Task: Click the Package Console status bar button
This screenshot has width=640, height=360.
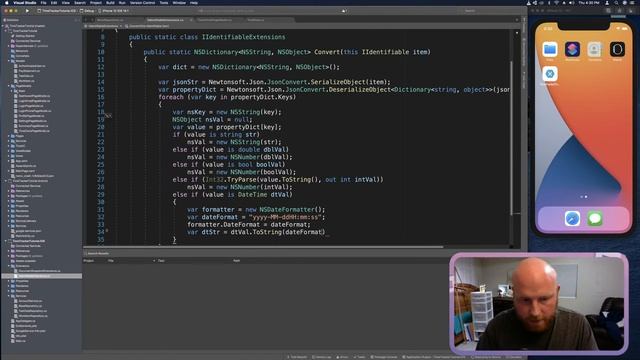Action: pyautogui.click(x=384, y=357)
